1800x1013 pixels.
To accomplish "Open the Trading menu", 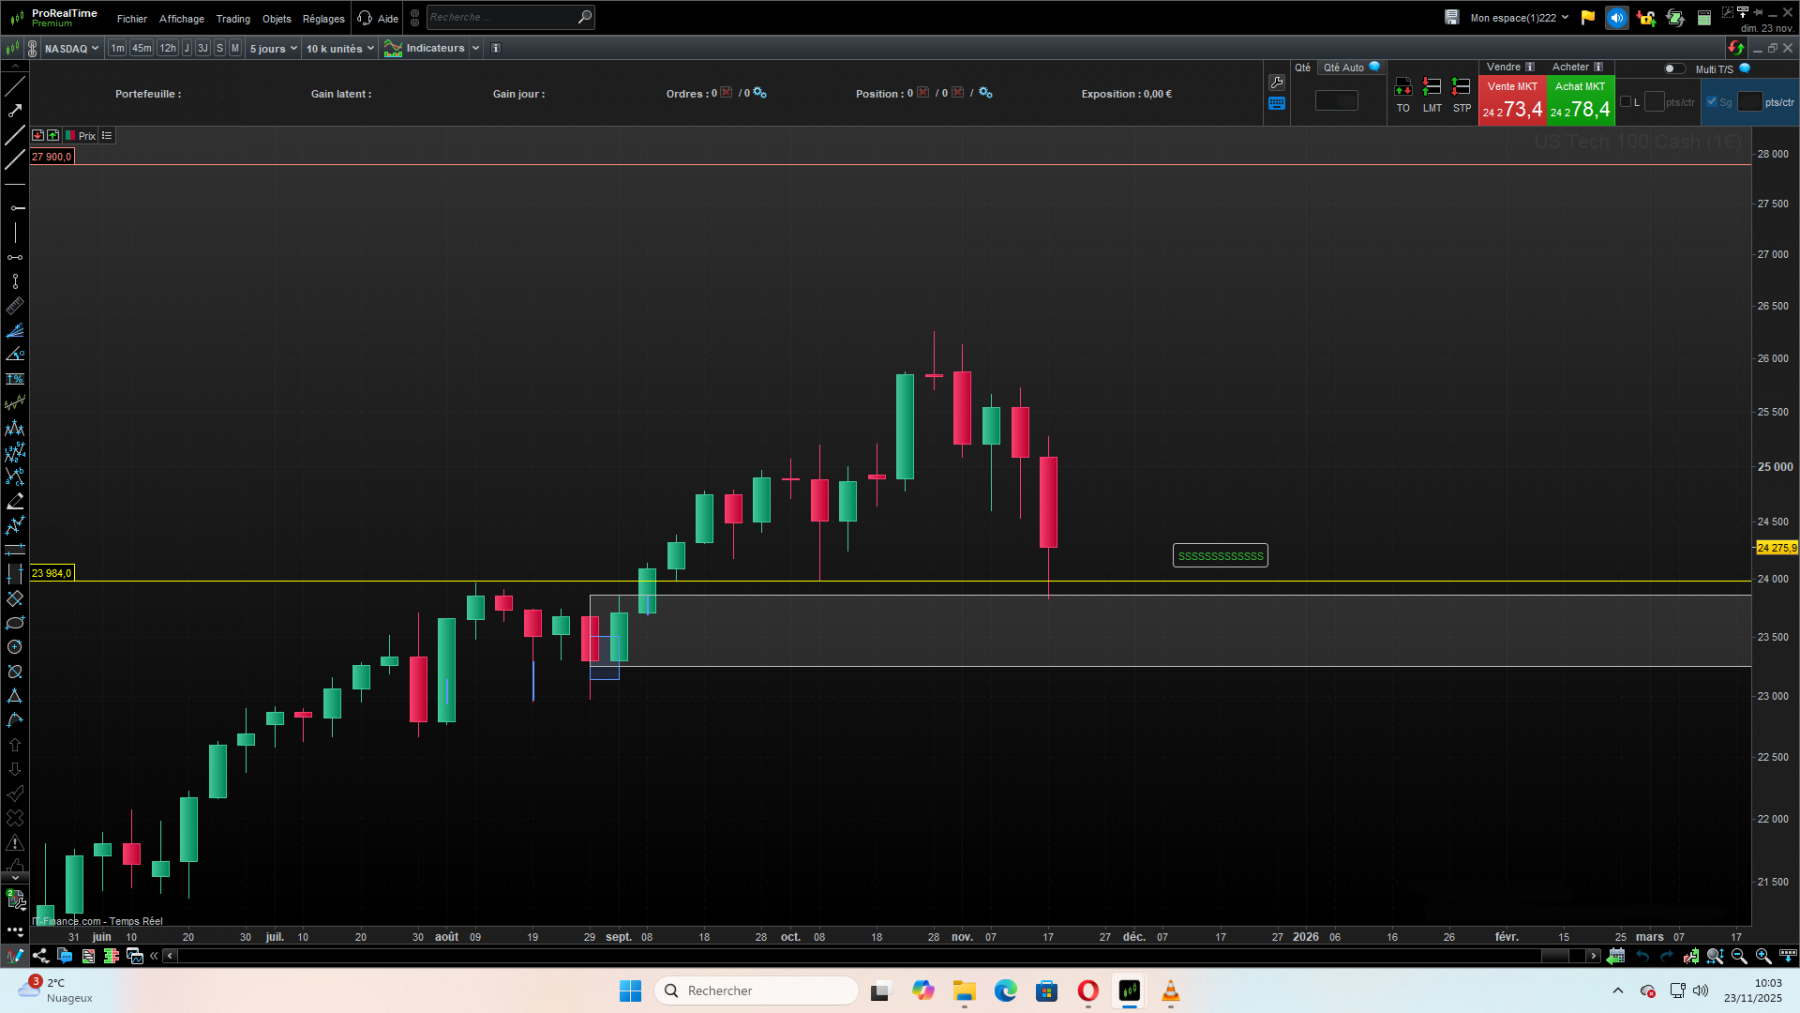I will pyautogui.click(x=233, y=18).
